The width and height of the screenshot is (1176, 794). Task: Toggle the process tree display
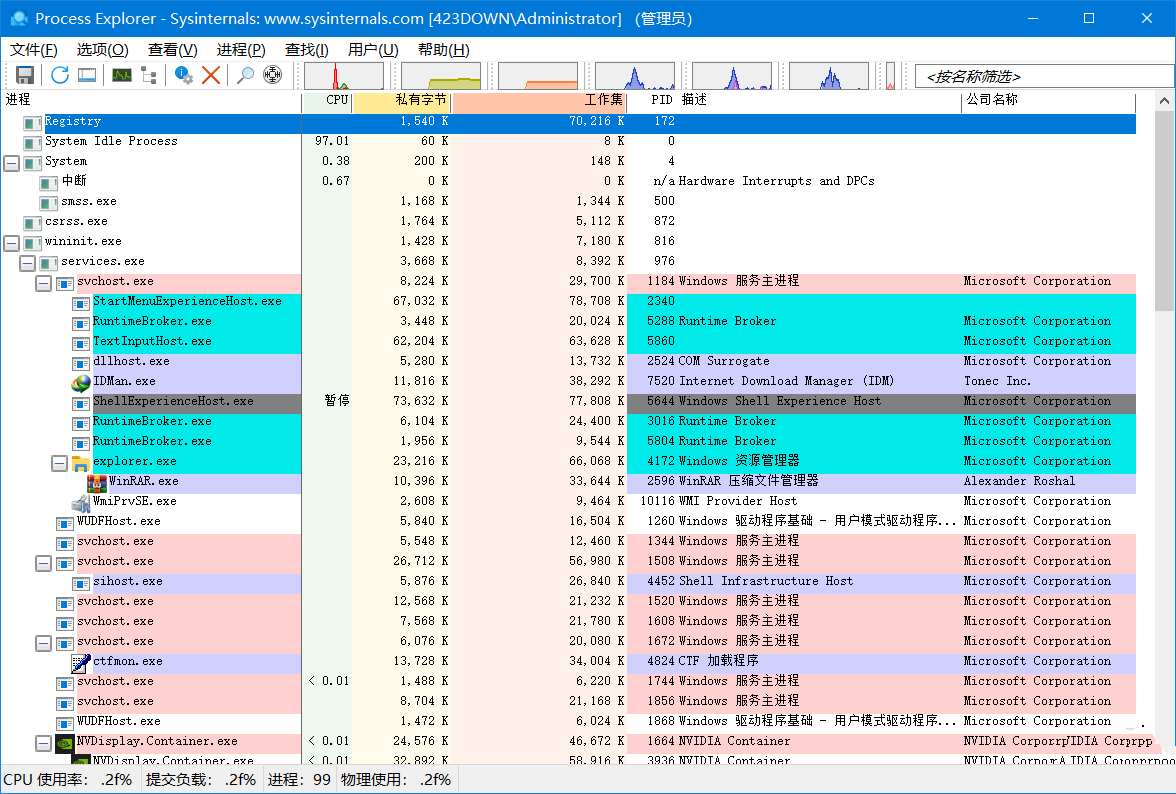pyautogui.click(x=147, y=74)
